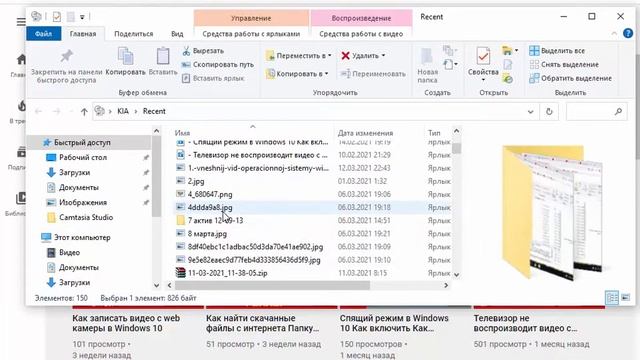Switch to Details view icon in status bar
640x360 pixels.
tap(612, 298)
